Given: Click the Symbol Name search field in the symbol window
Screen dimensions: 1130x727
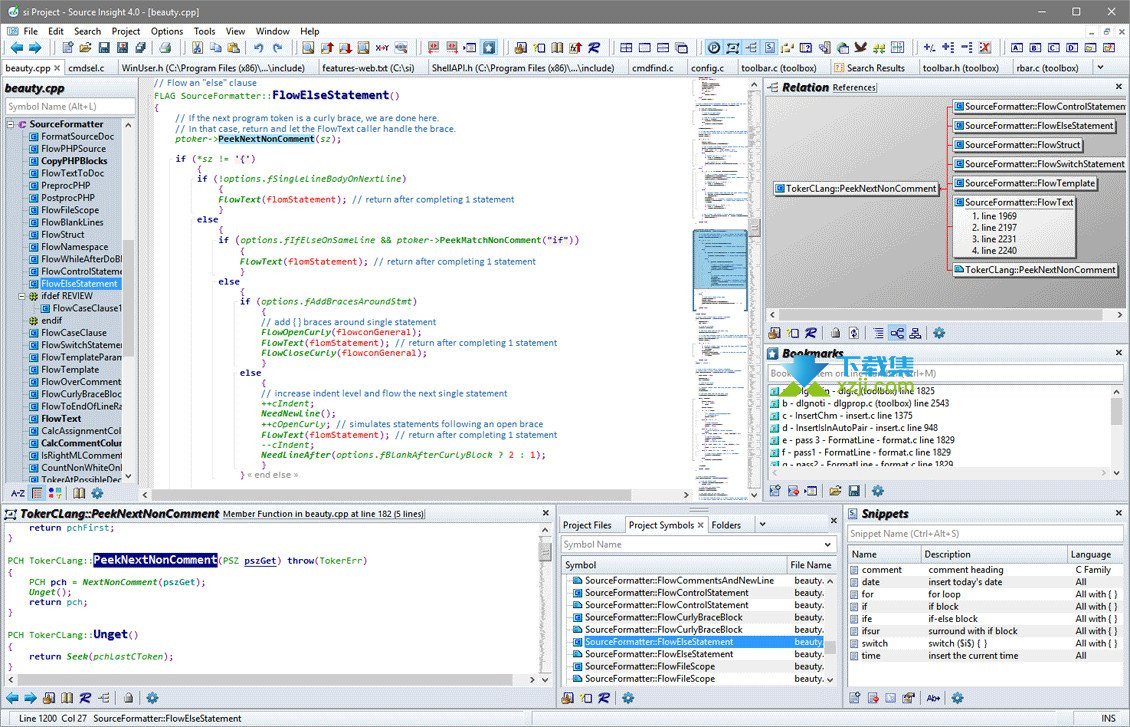Looking at the screenshot, I should [70, 107].
